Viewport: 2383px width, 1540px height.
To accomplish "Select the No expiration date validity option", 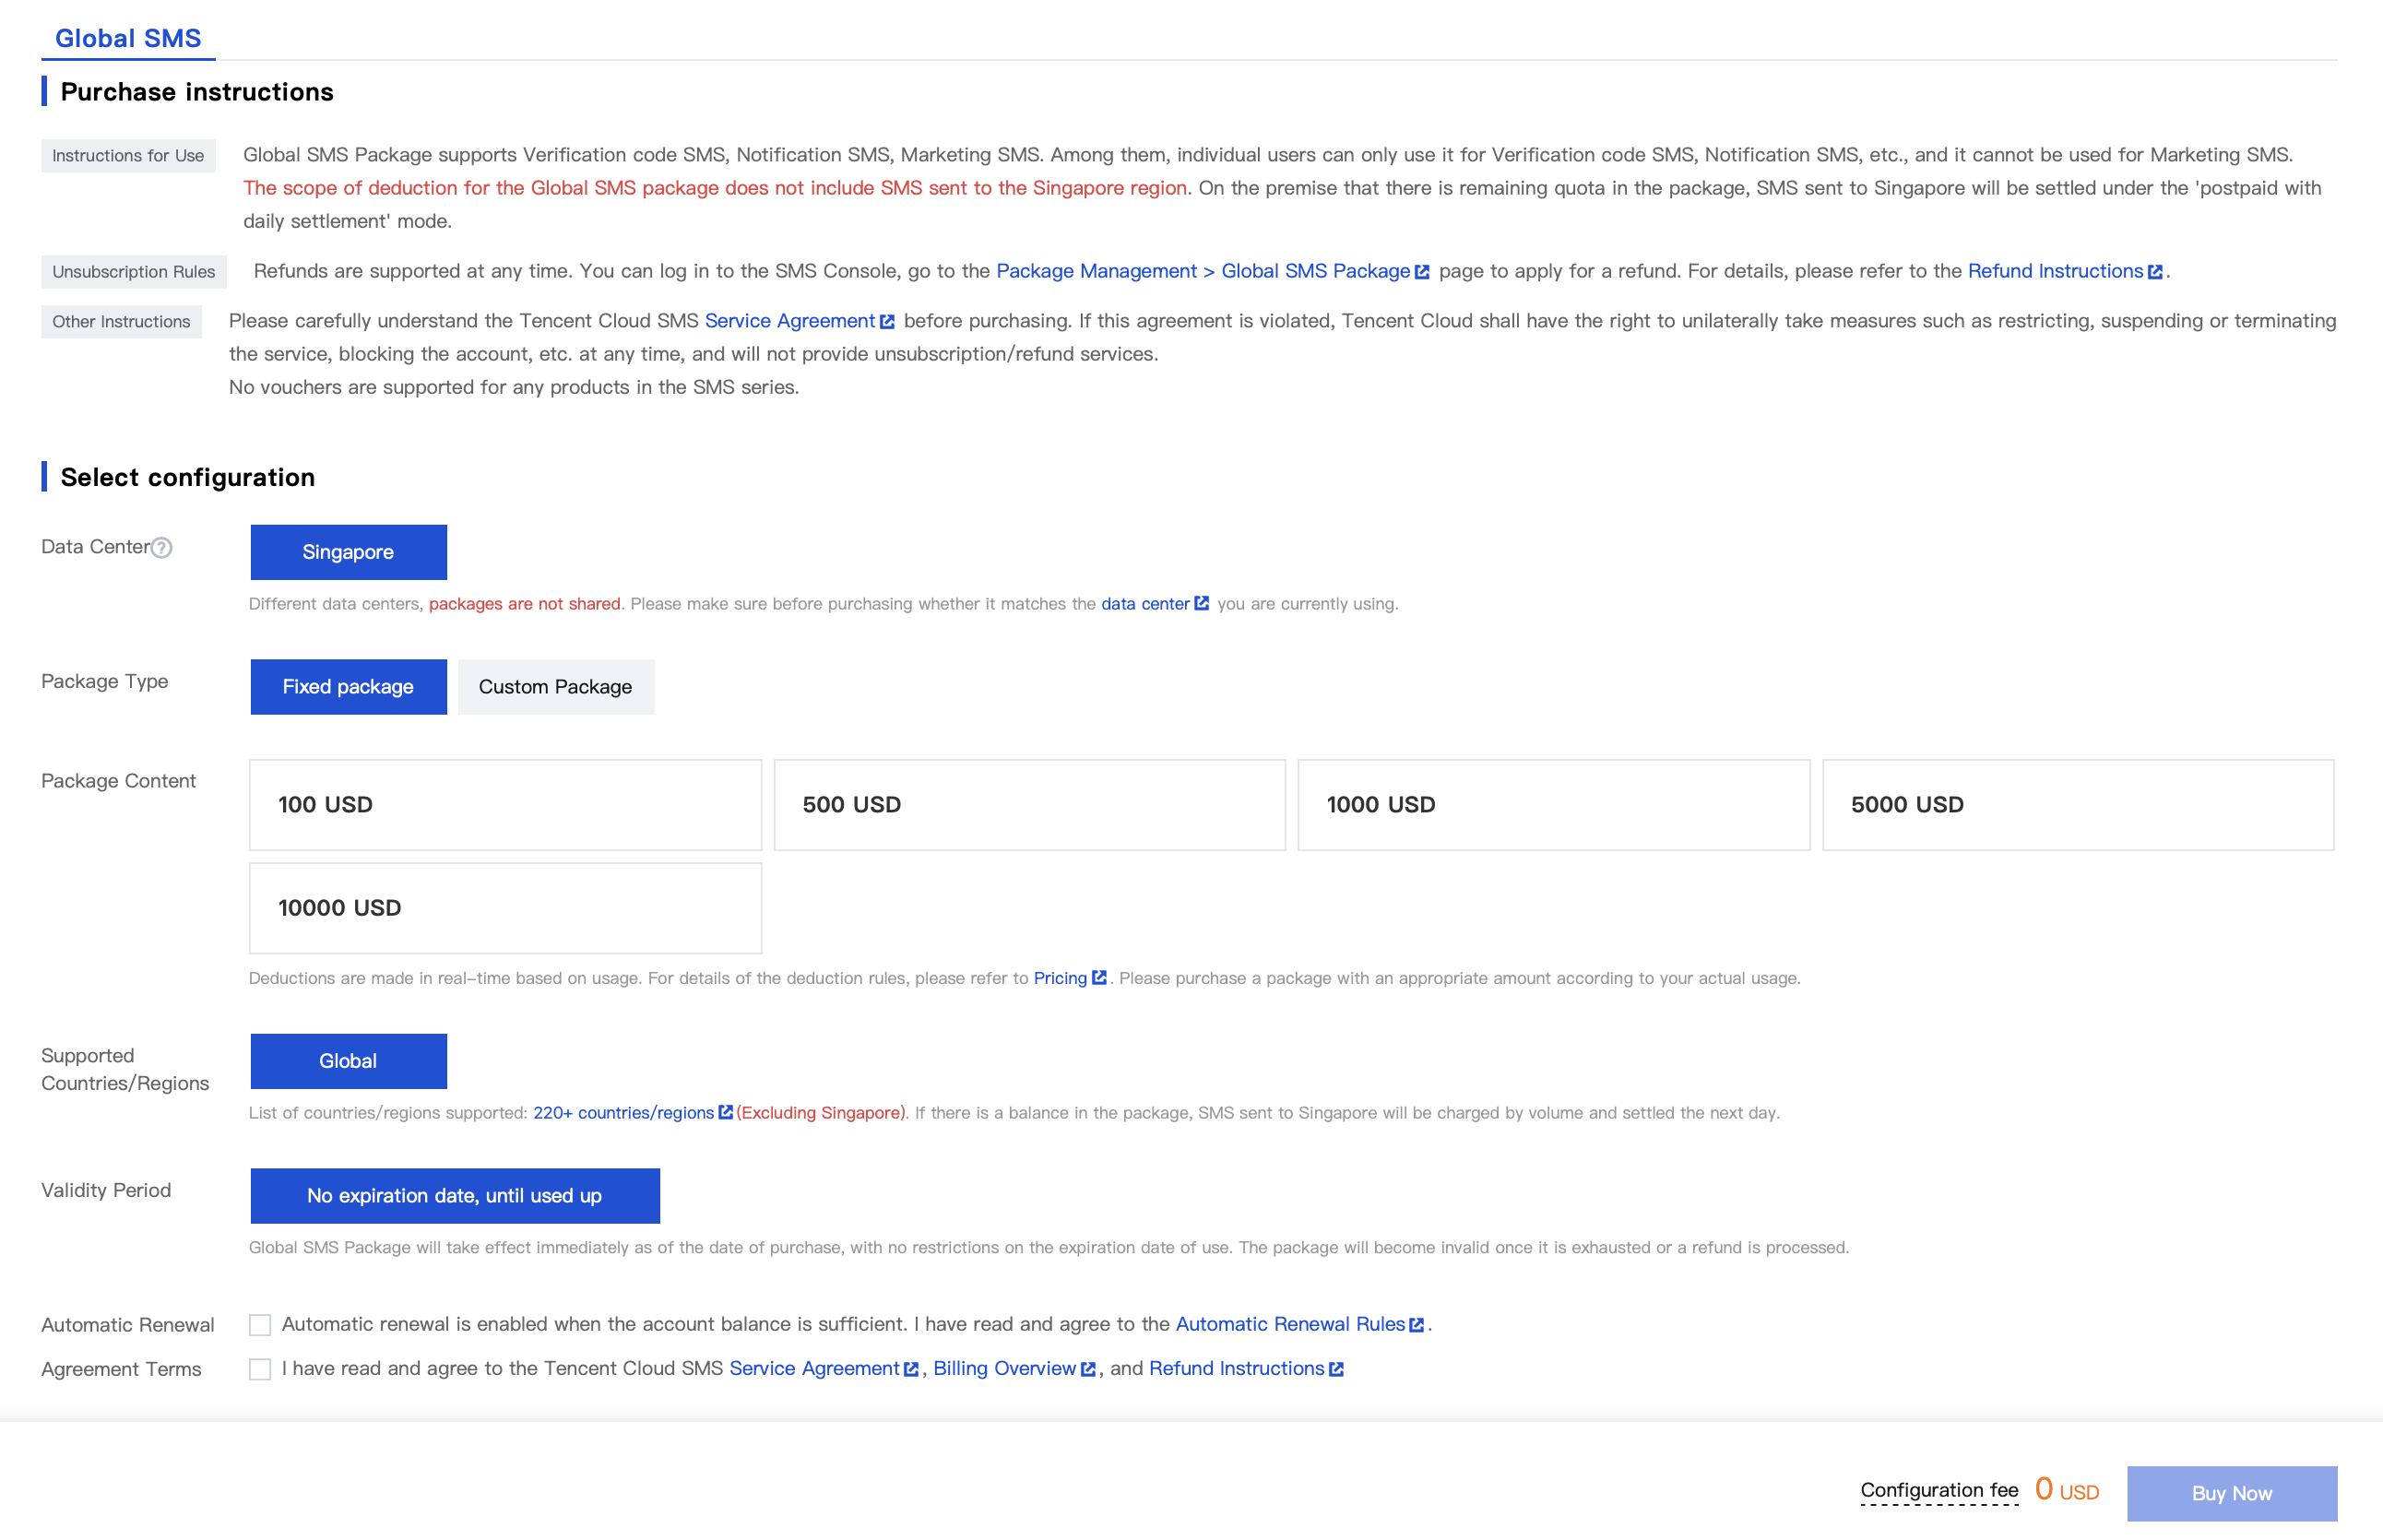I will tap(455, 1195).
